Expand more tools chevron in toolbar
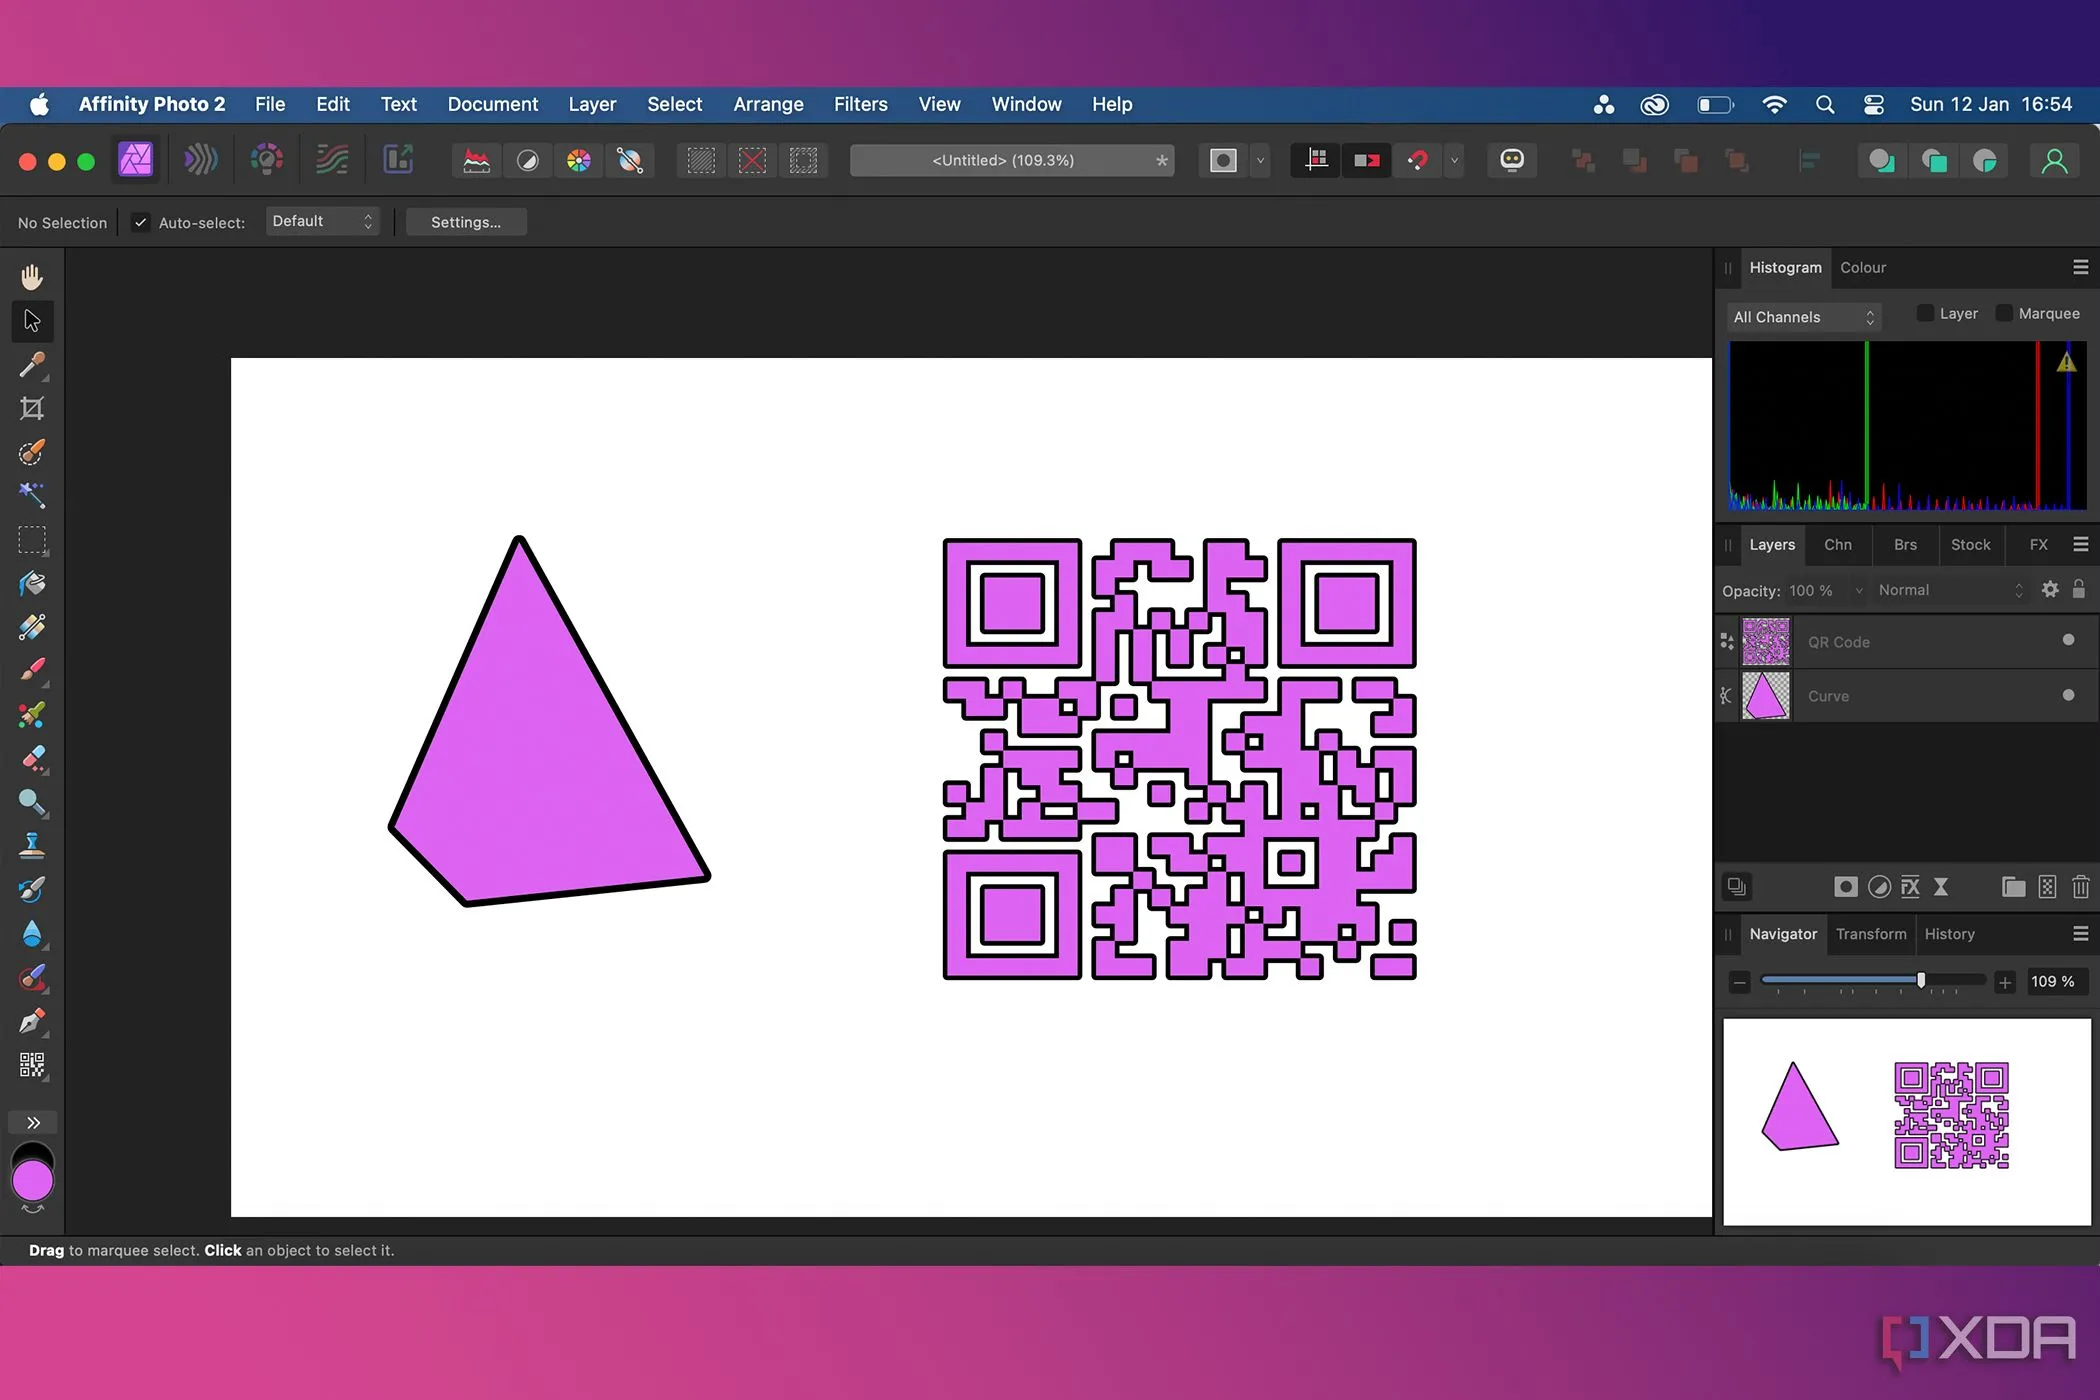Image resolution: width=2100 pixels, height=1400 pixels. [33, 1122]
